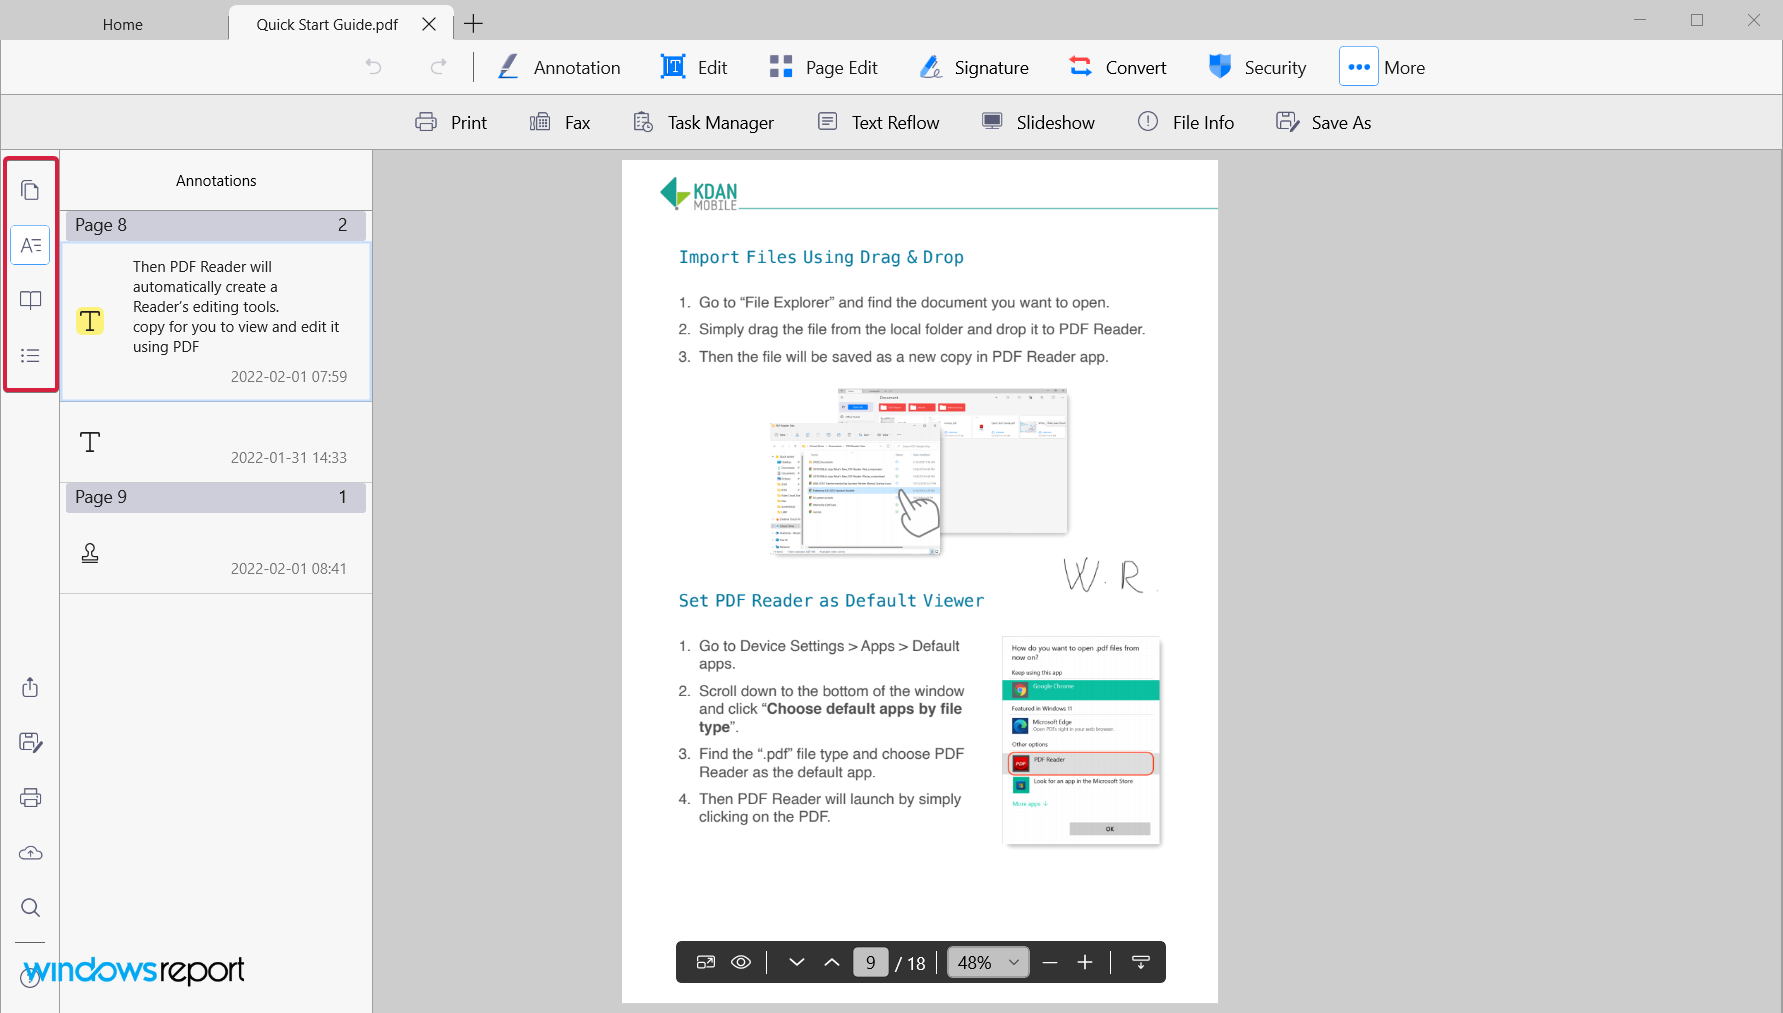Toggle the eye view mode icon
The width and height of the screenshot is (1783, 1013).
[741, 962]
